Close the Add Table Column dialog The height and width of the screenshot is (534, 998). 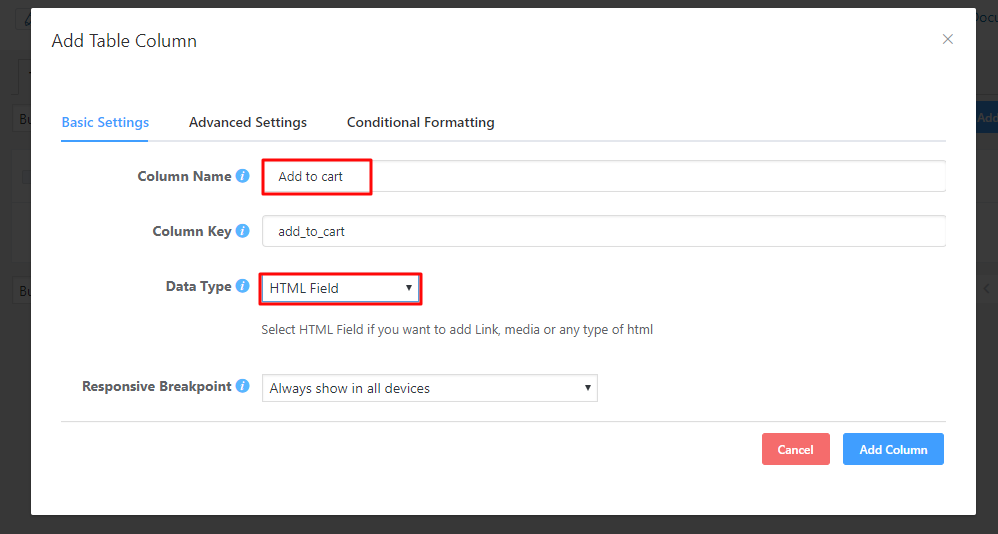(x=948, y=39)
